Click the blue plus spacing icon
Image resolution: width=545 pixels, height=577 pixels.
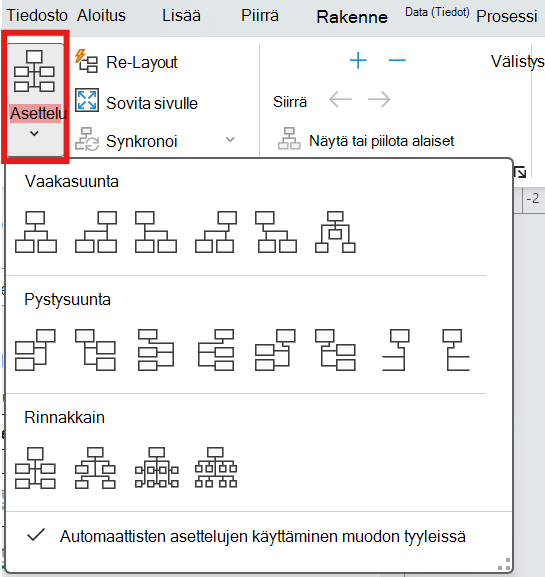358,61
